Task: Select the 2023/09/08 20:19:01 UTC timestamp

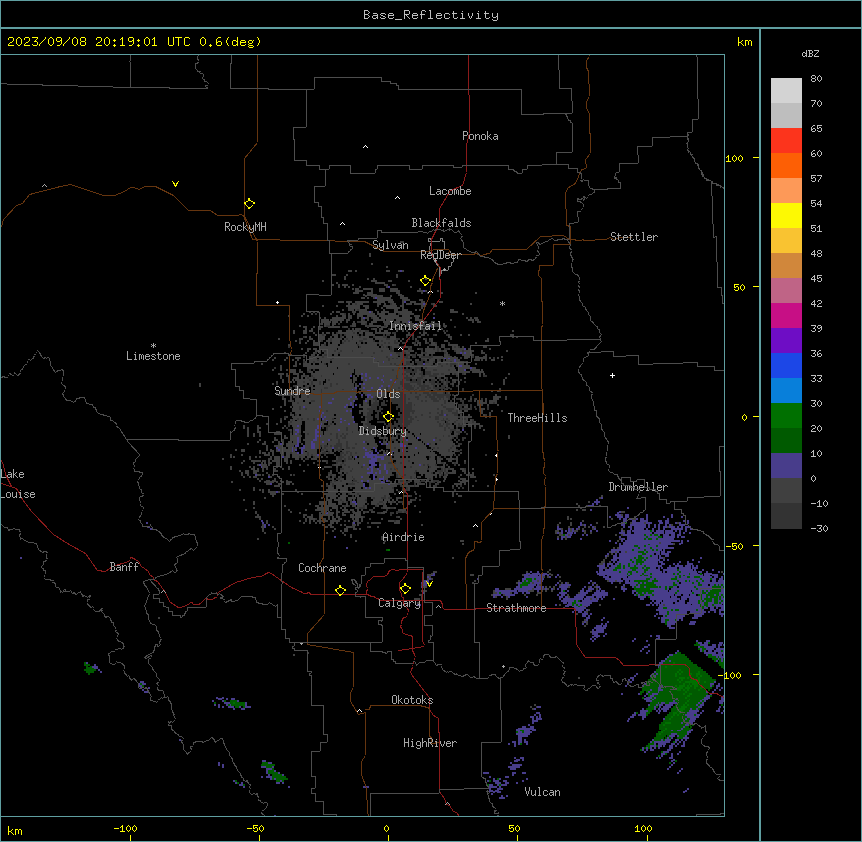Action: point(99,42)
